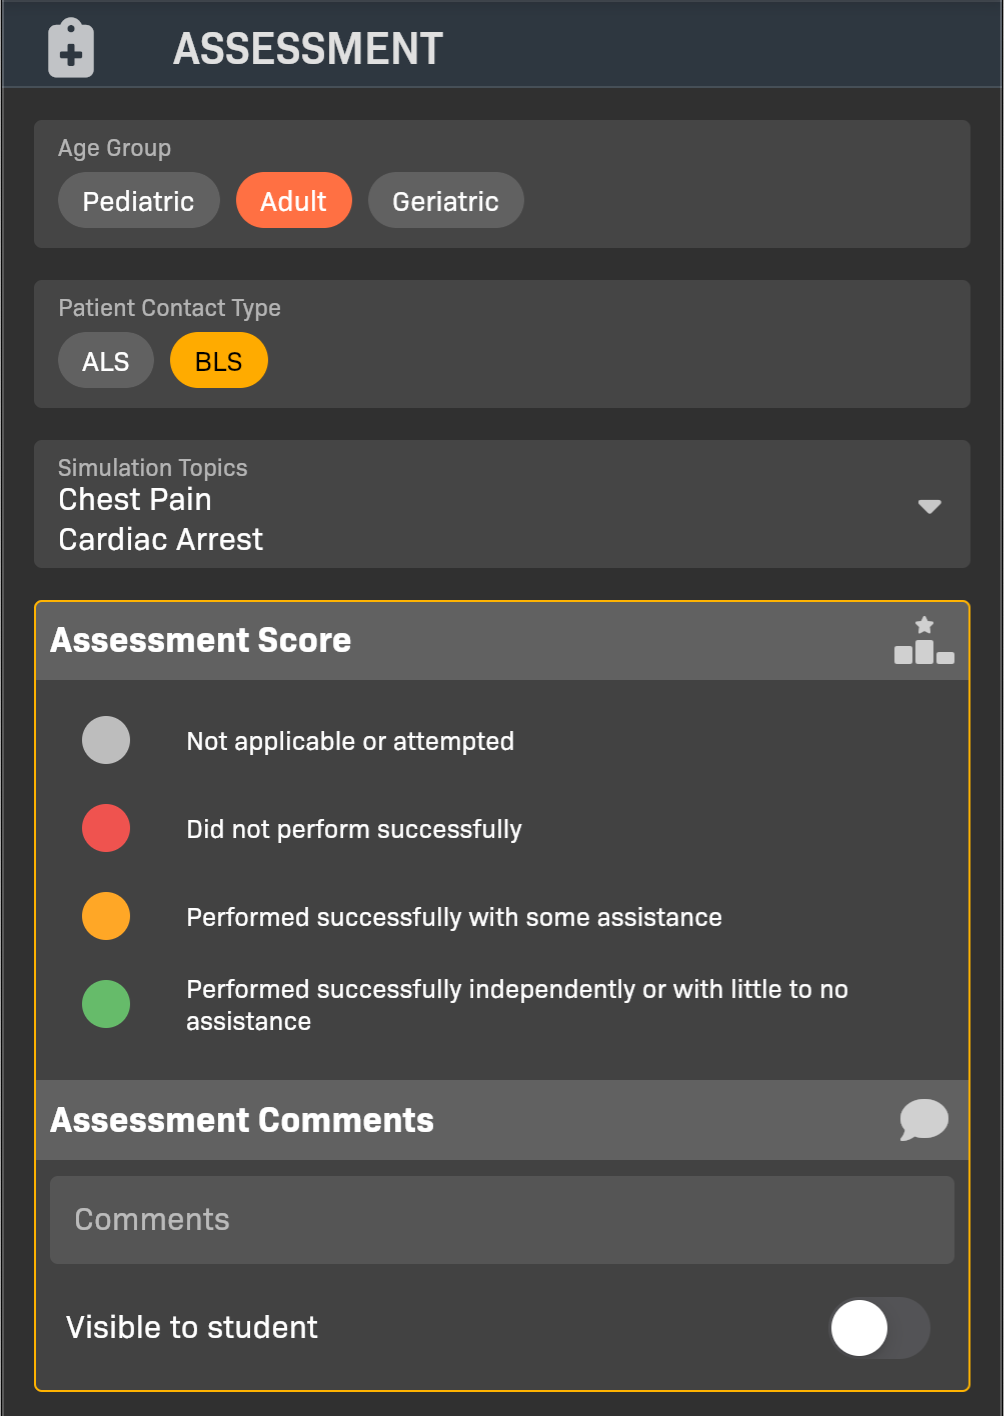Select the Pediatric age group

(x=138, y=201)
